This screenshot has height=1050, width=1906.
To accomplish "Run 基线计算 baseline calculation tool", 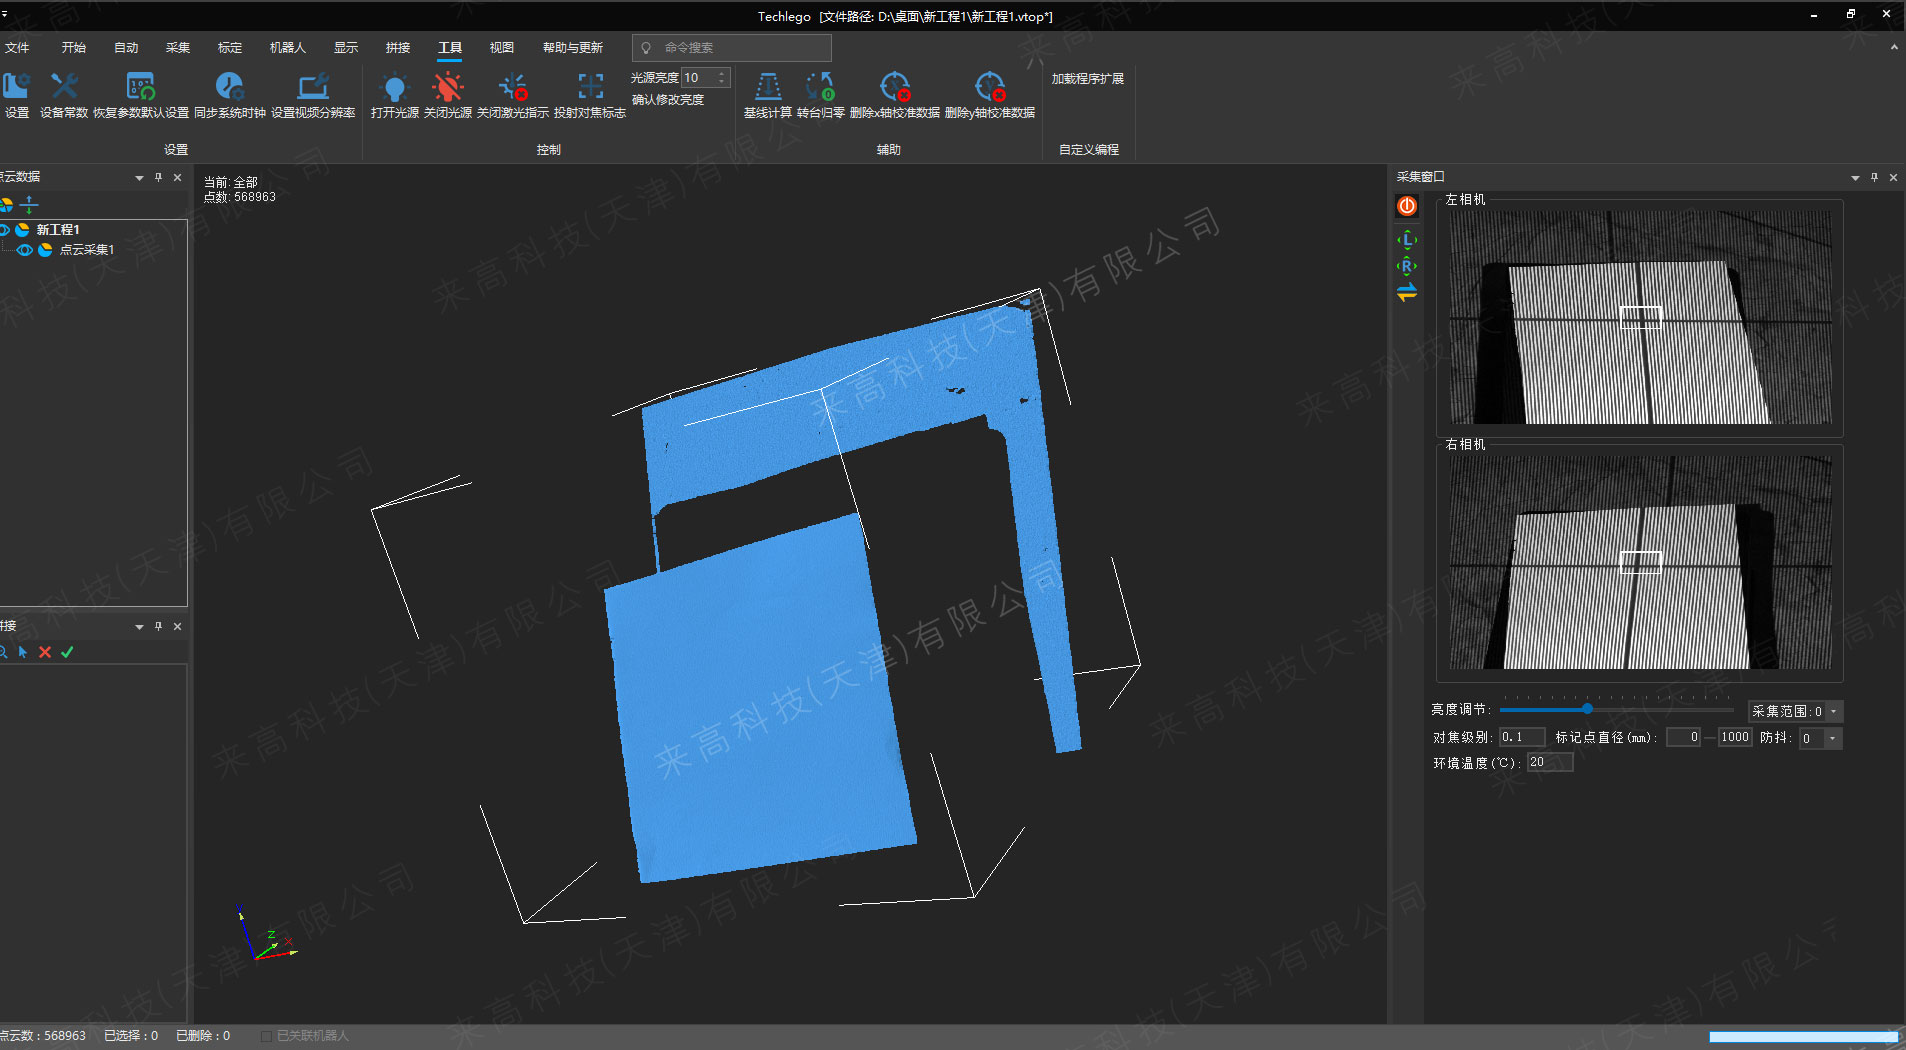I will click(x=767, y=88).
